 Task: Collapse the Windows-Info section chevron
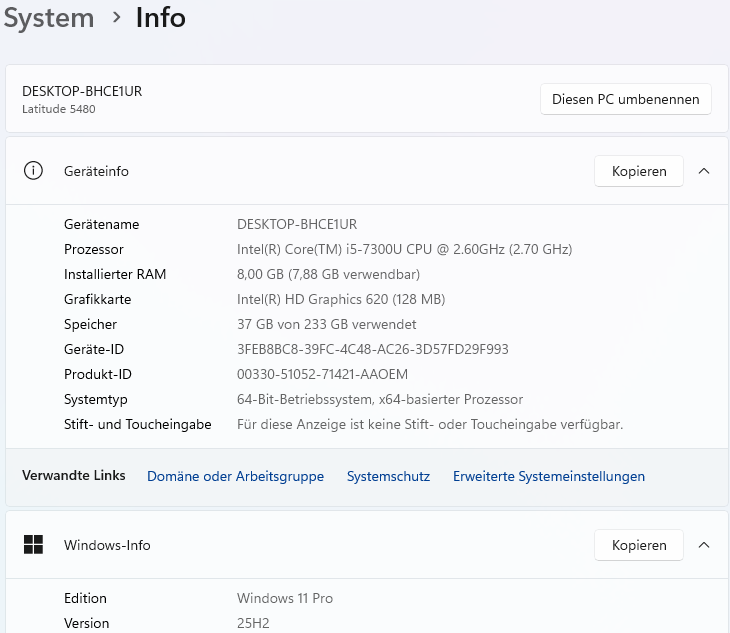(704, 545)
